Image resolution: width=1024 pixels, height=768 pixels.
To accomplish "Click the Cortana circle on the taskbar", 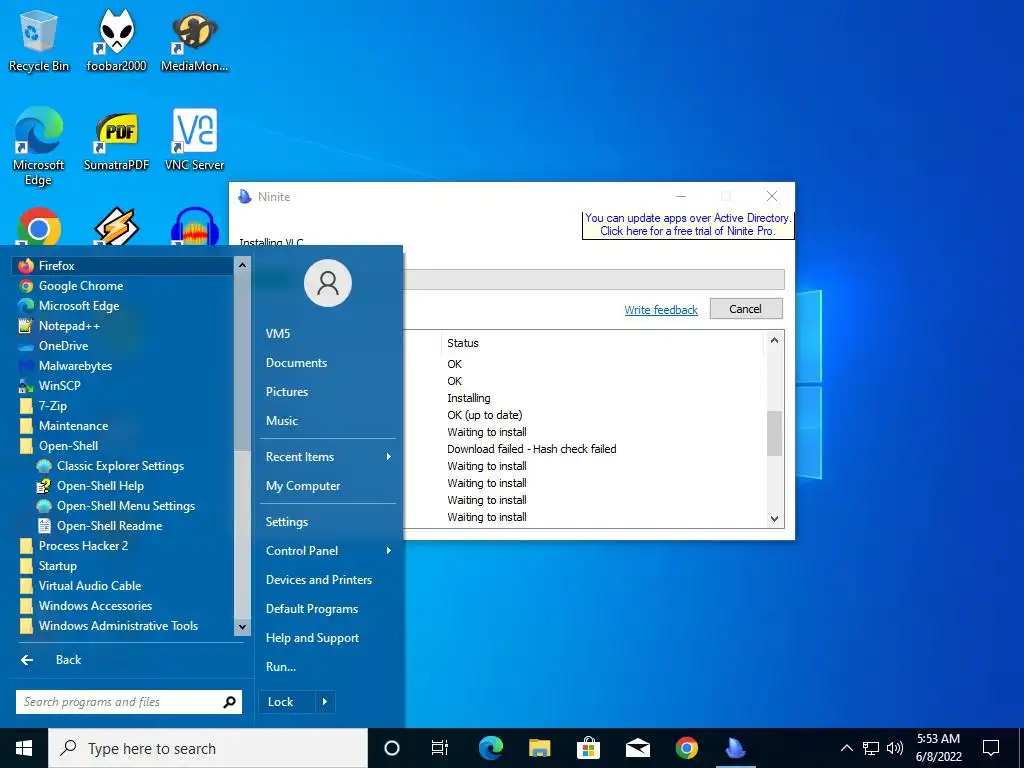I will tap(392, 748).
